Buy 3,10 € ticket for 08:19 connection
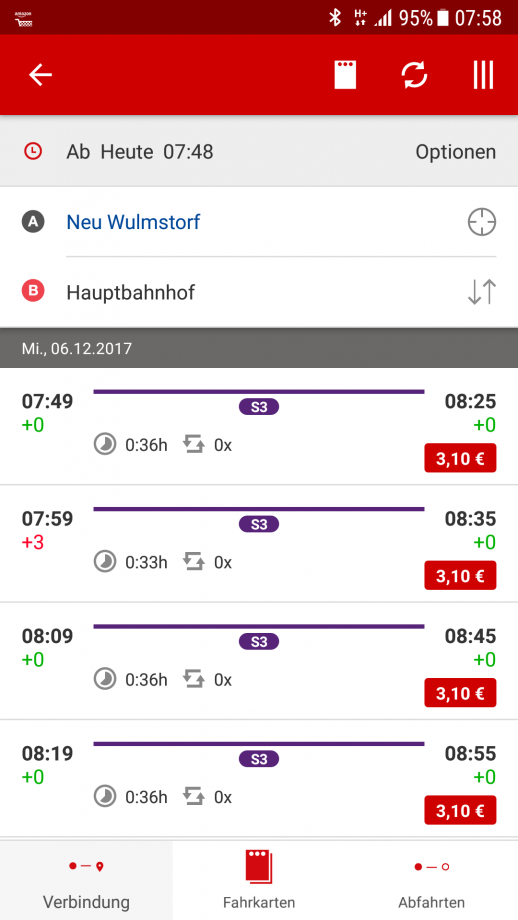 point(461,810)
